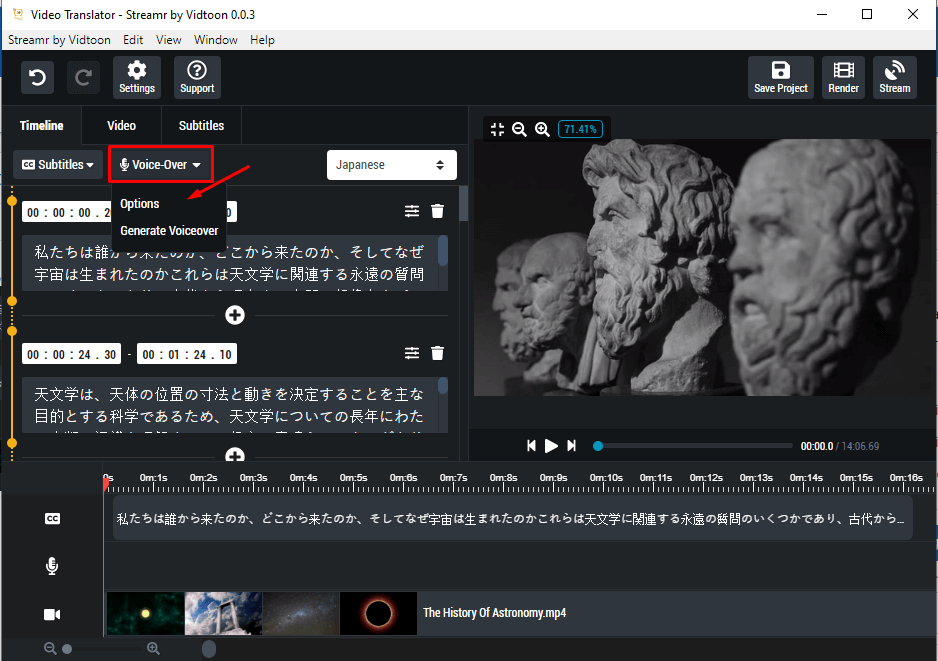Screen dimensions: 938x661
Task: Click the Undo arrow button
Action: coord(37,77)
